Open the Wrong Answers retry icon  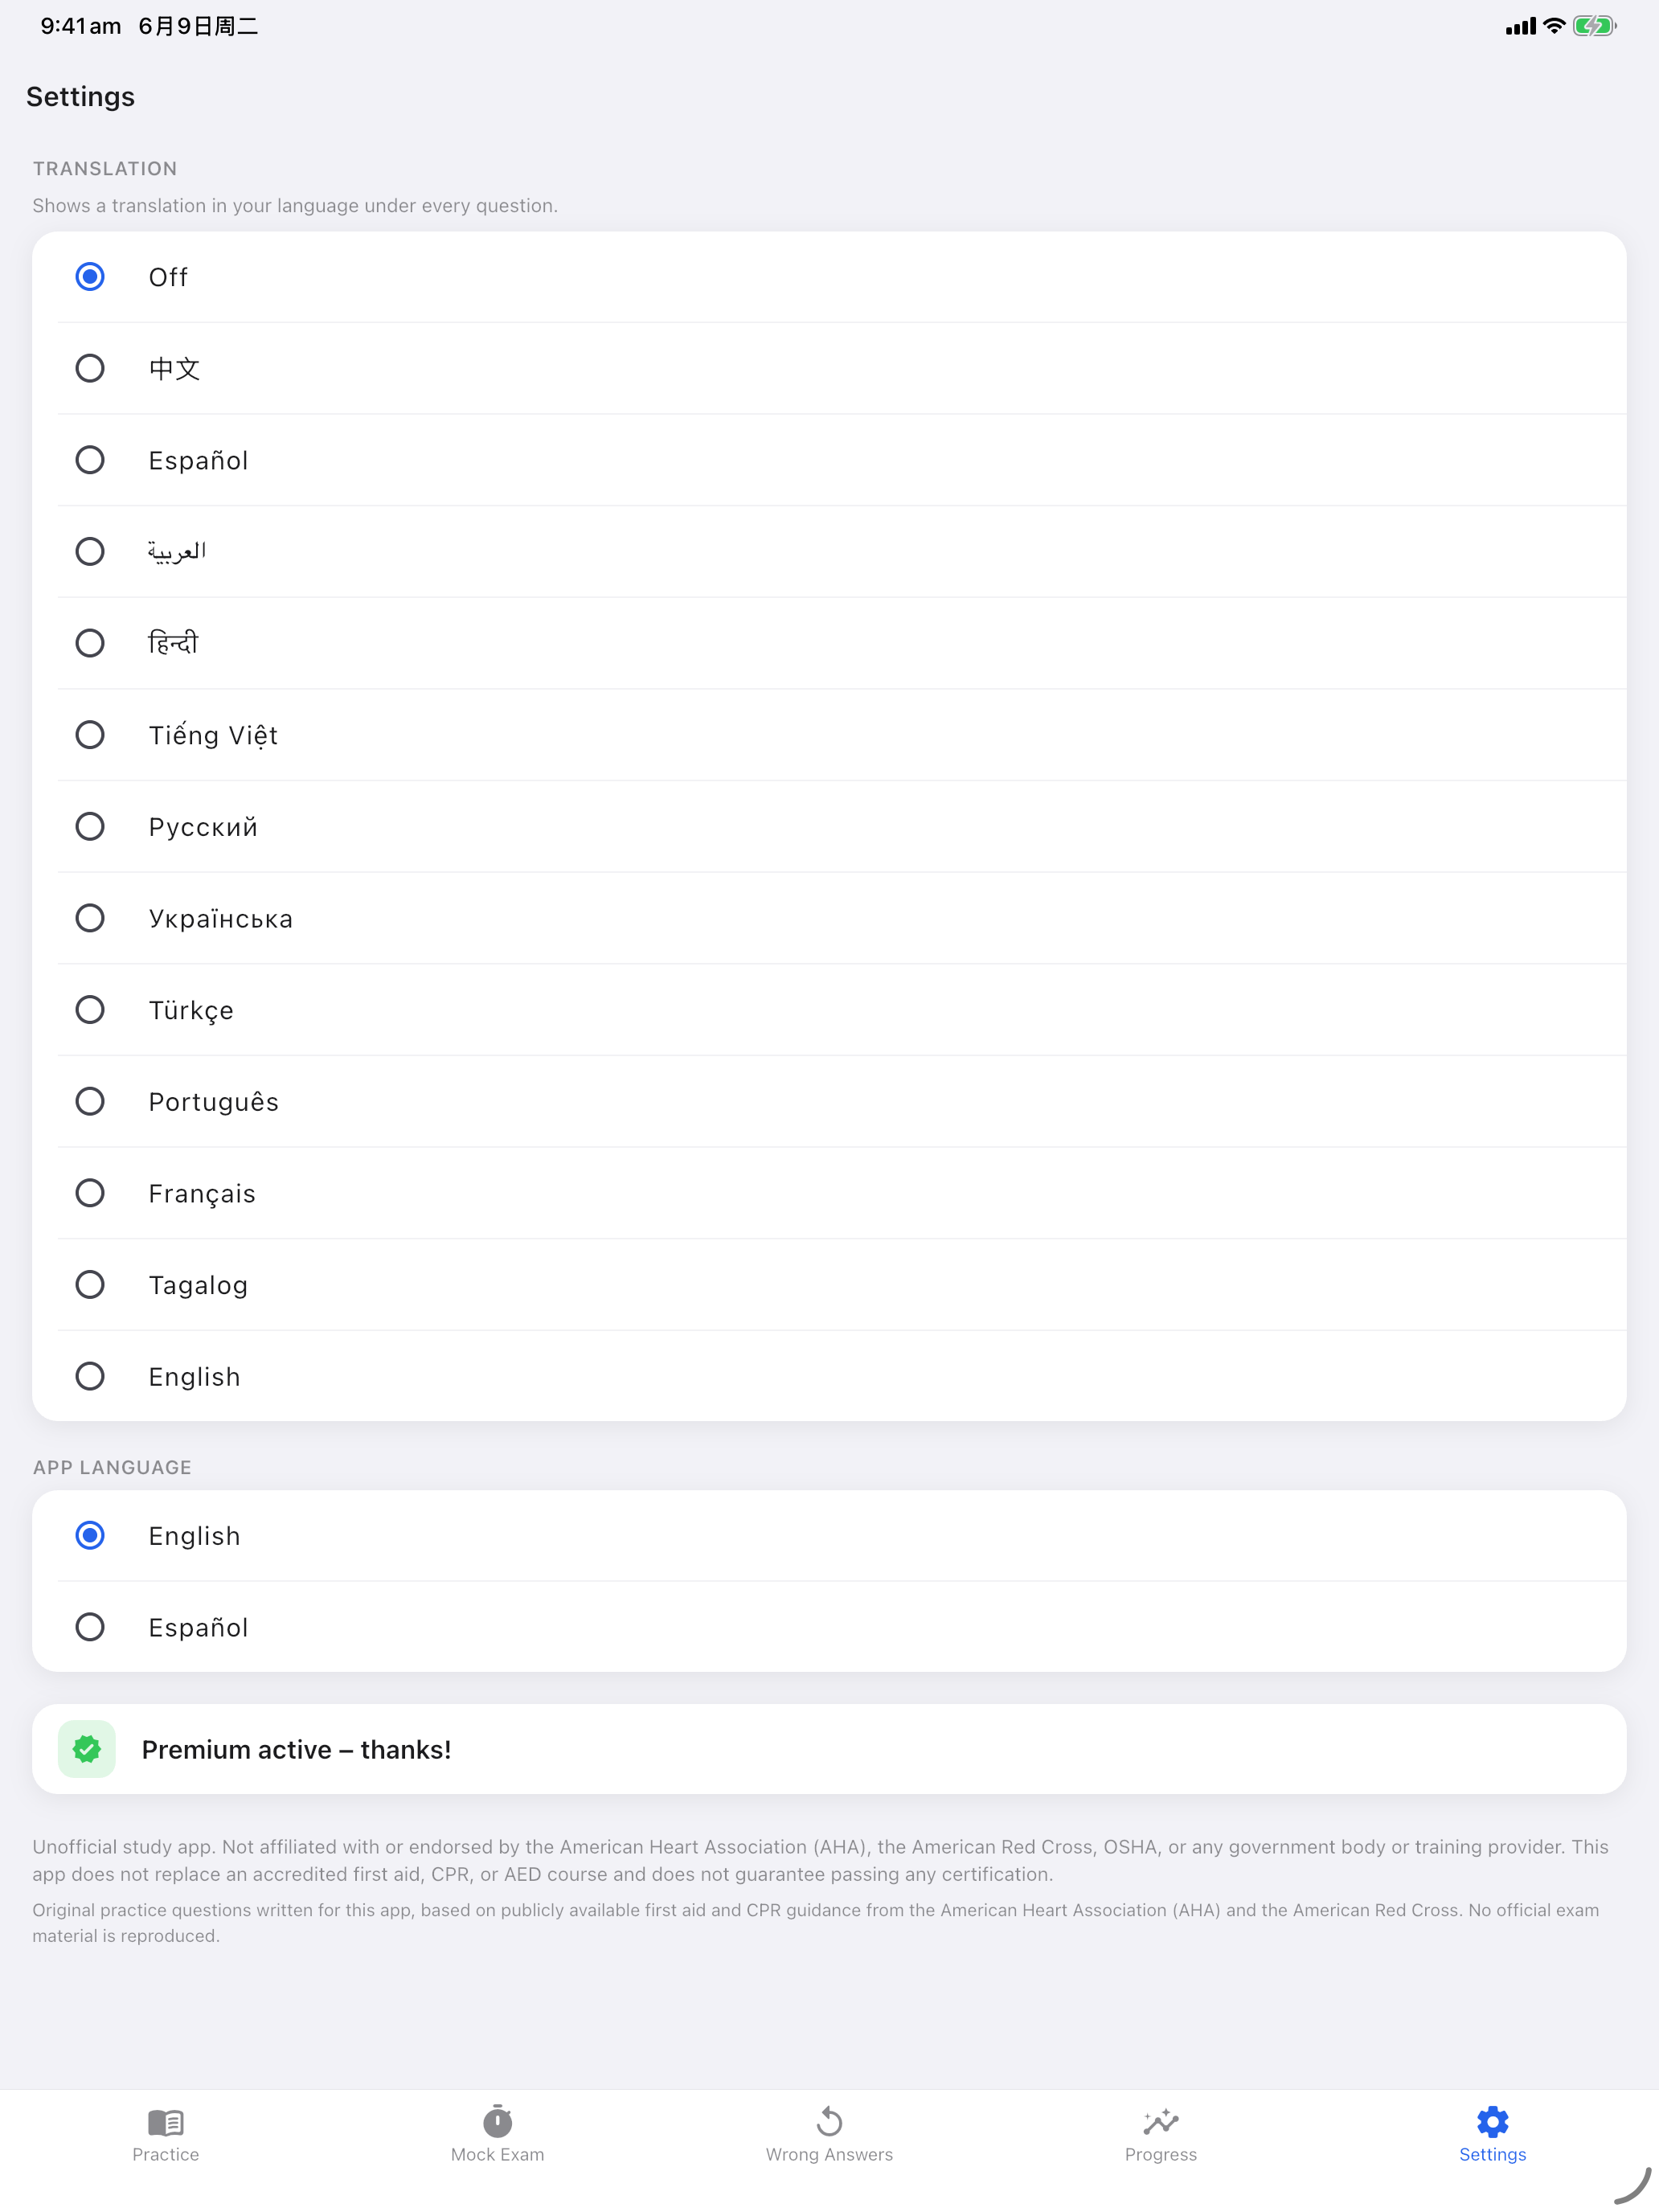click(x=829, y=2120)
